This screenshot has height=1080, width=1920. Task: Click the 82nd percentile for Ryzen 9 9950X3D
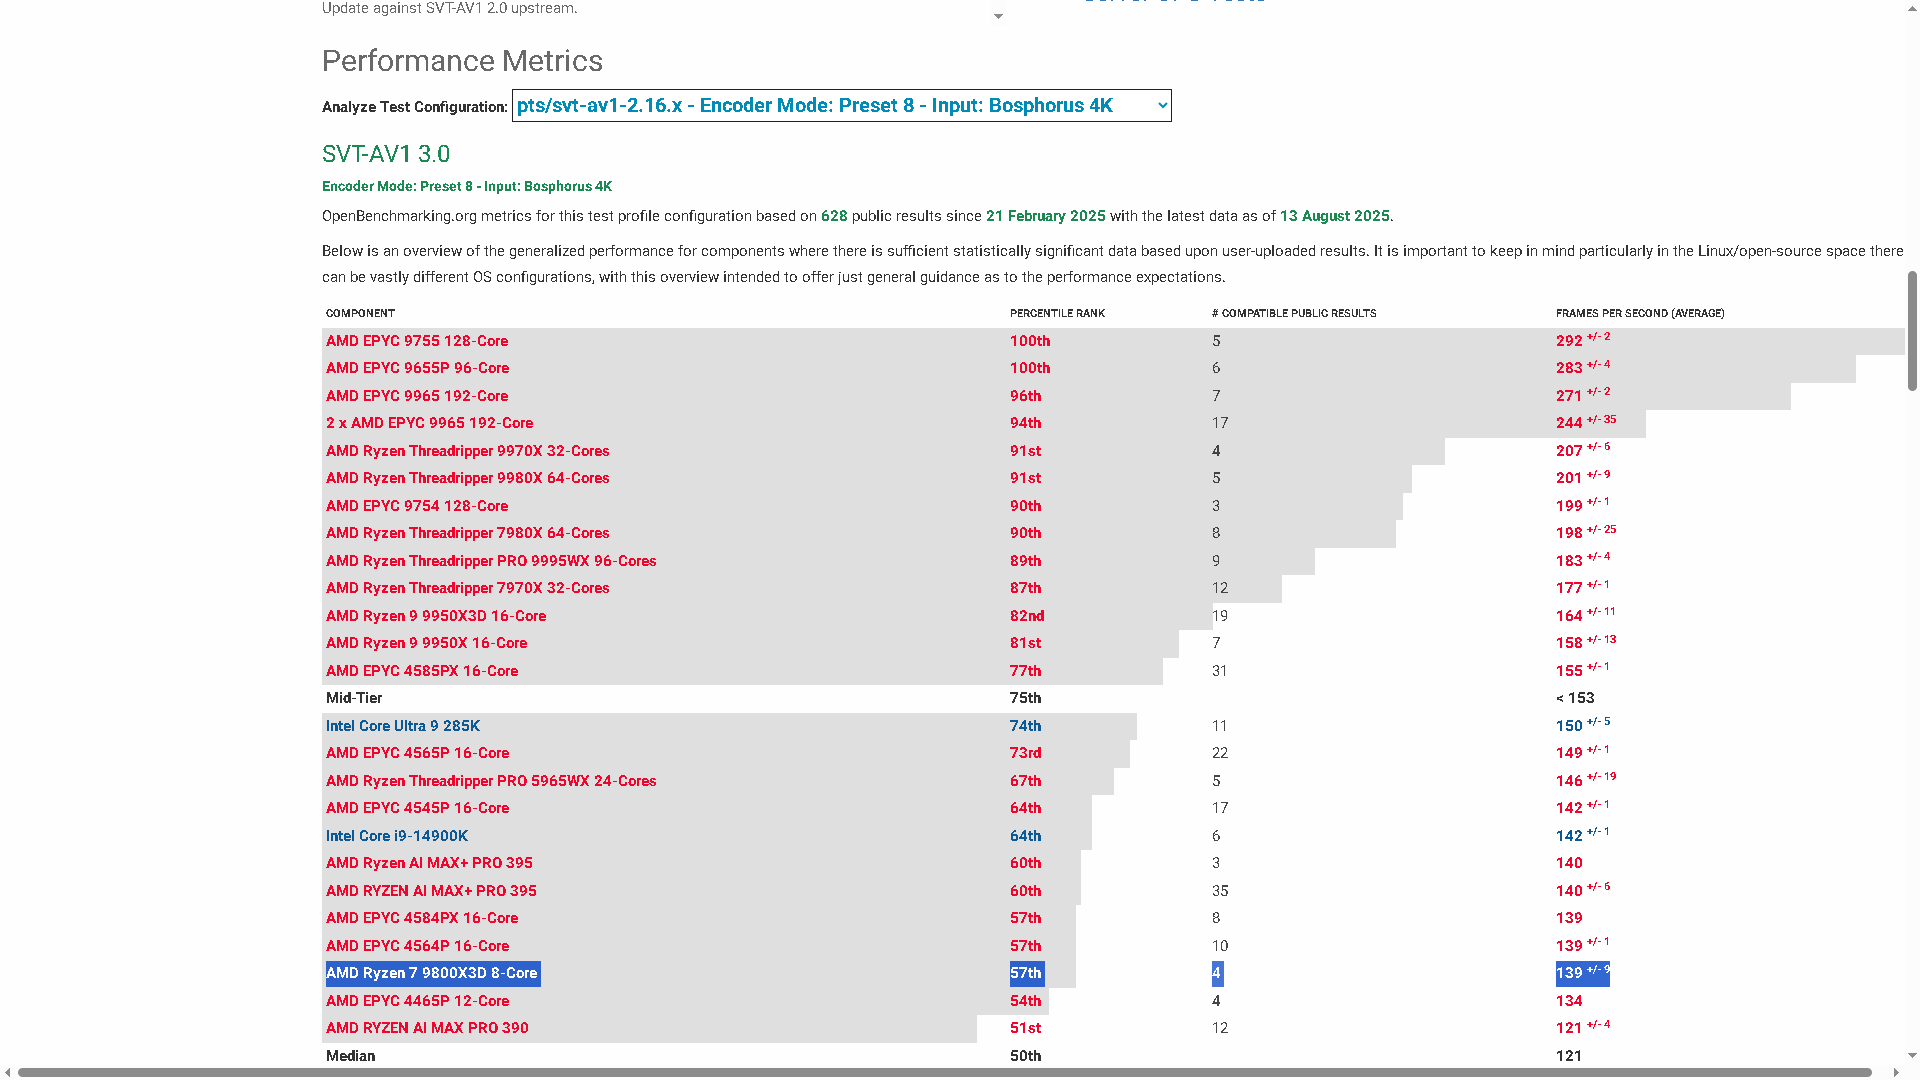(x=1027, y=616)
